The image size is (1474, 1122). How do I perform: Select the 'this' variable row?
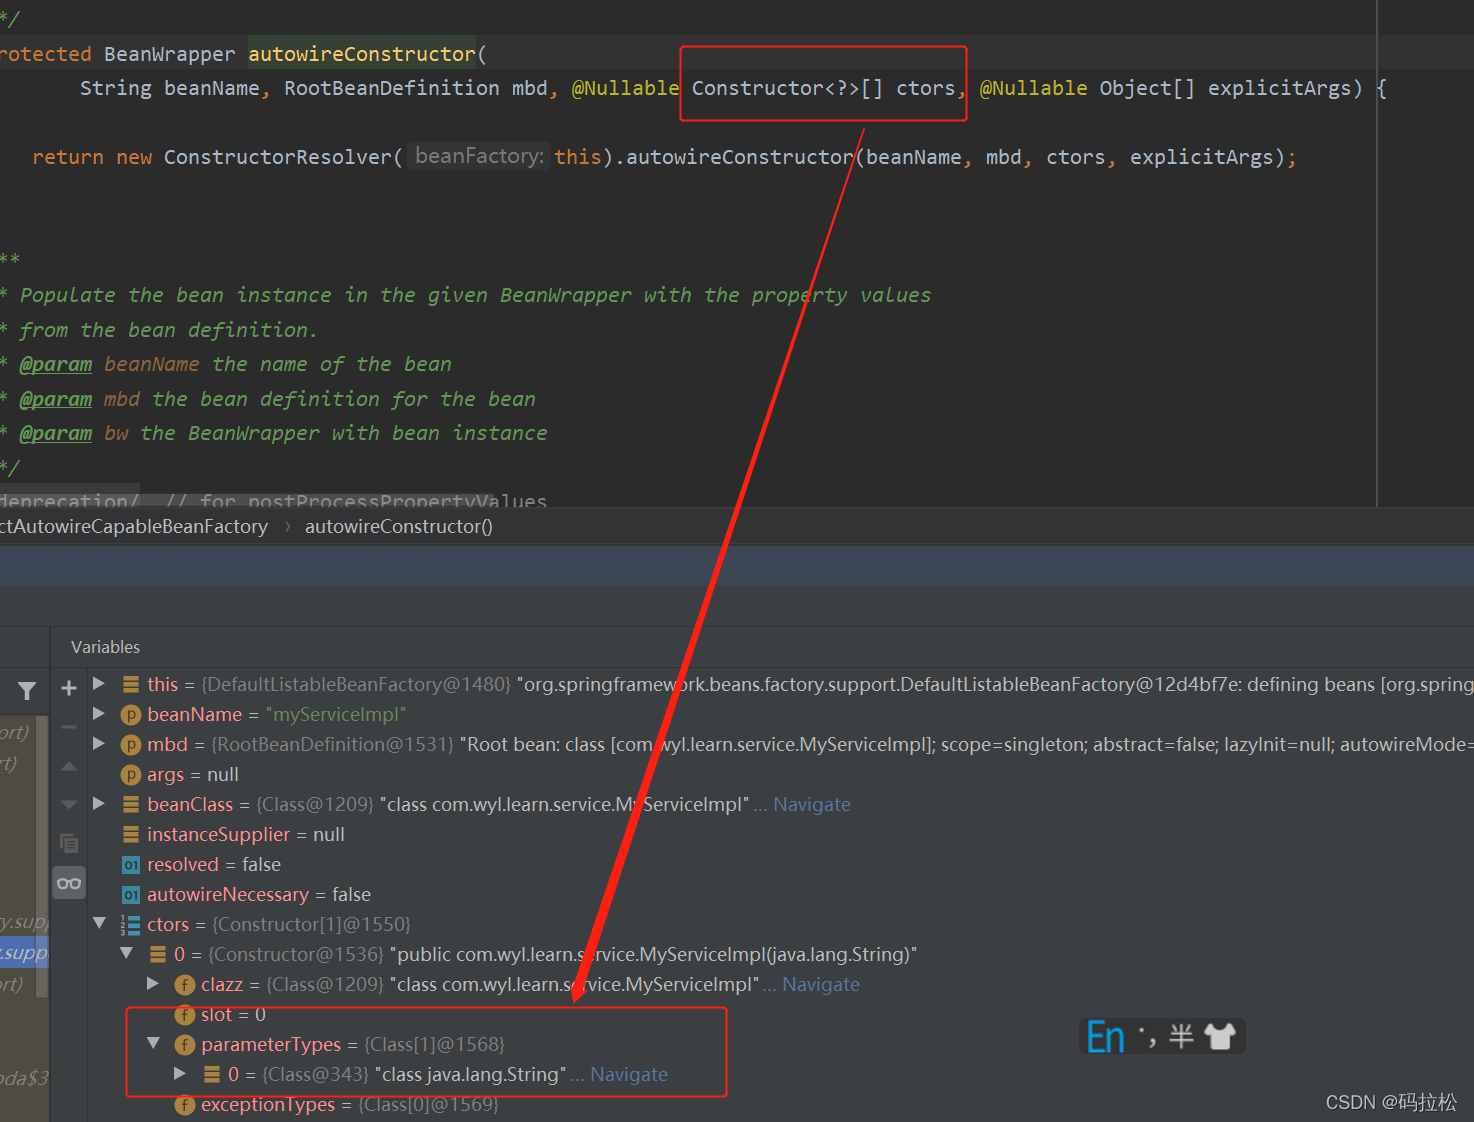(x=780, y=684)
